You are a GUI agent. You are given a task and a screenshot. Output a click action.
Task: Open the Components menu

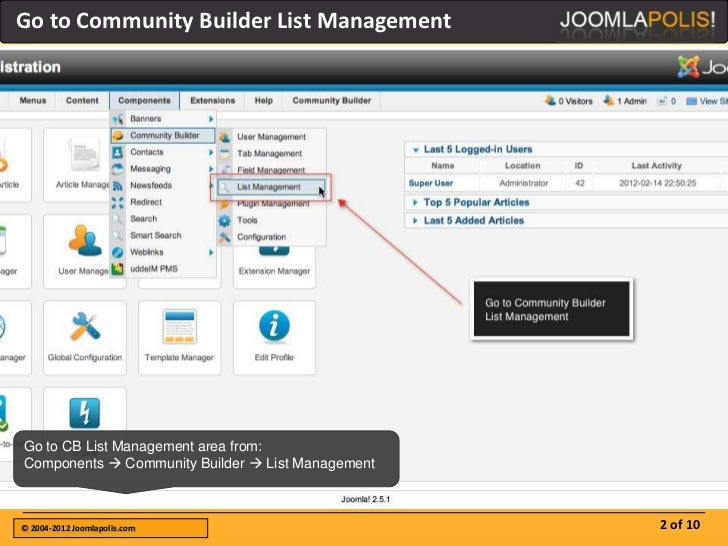tap(144, 100)
